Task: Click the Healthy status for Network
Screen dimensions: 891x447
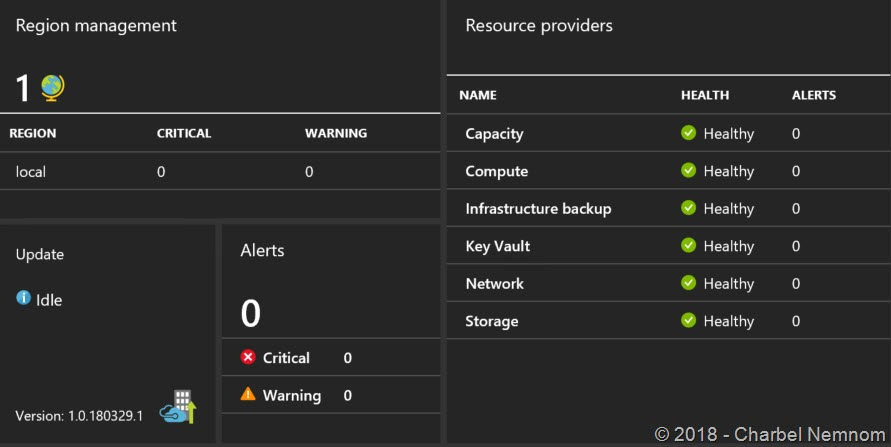Action: click(x=728, y=284)
